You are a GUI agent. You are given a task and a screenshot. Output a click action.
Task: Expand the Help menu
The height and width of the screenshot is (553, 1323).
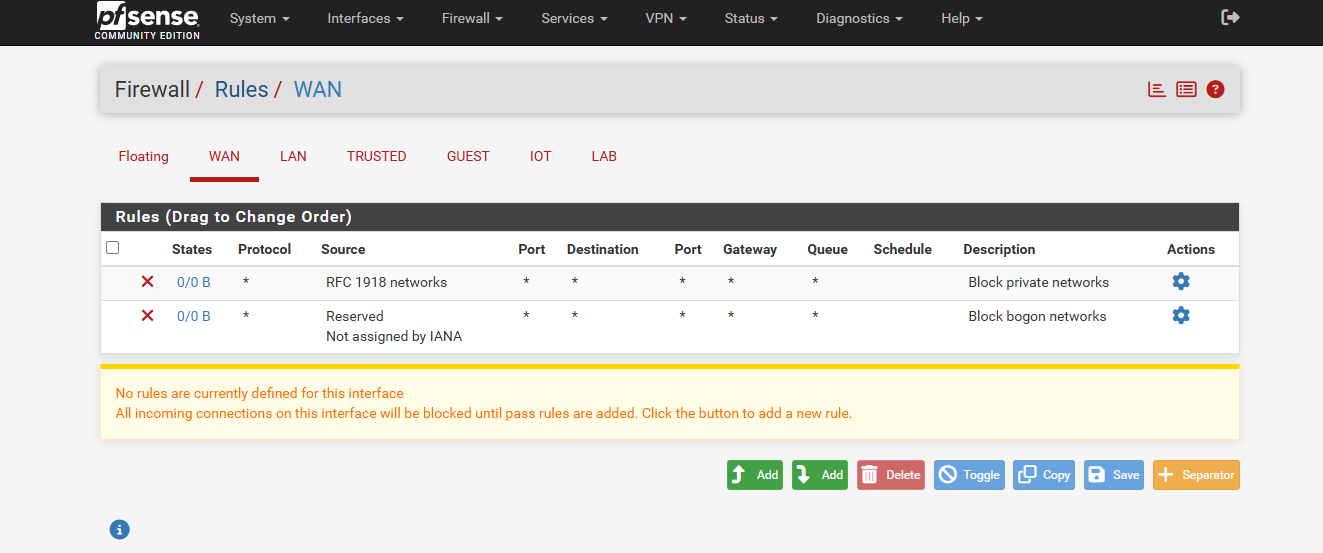(x=961, y=18)
